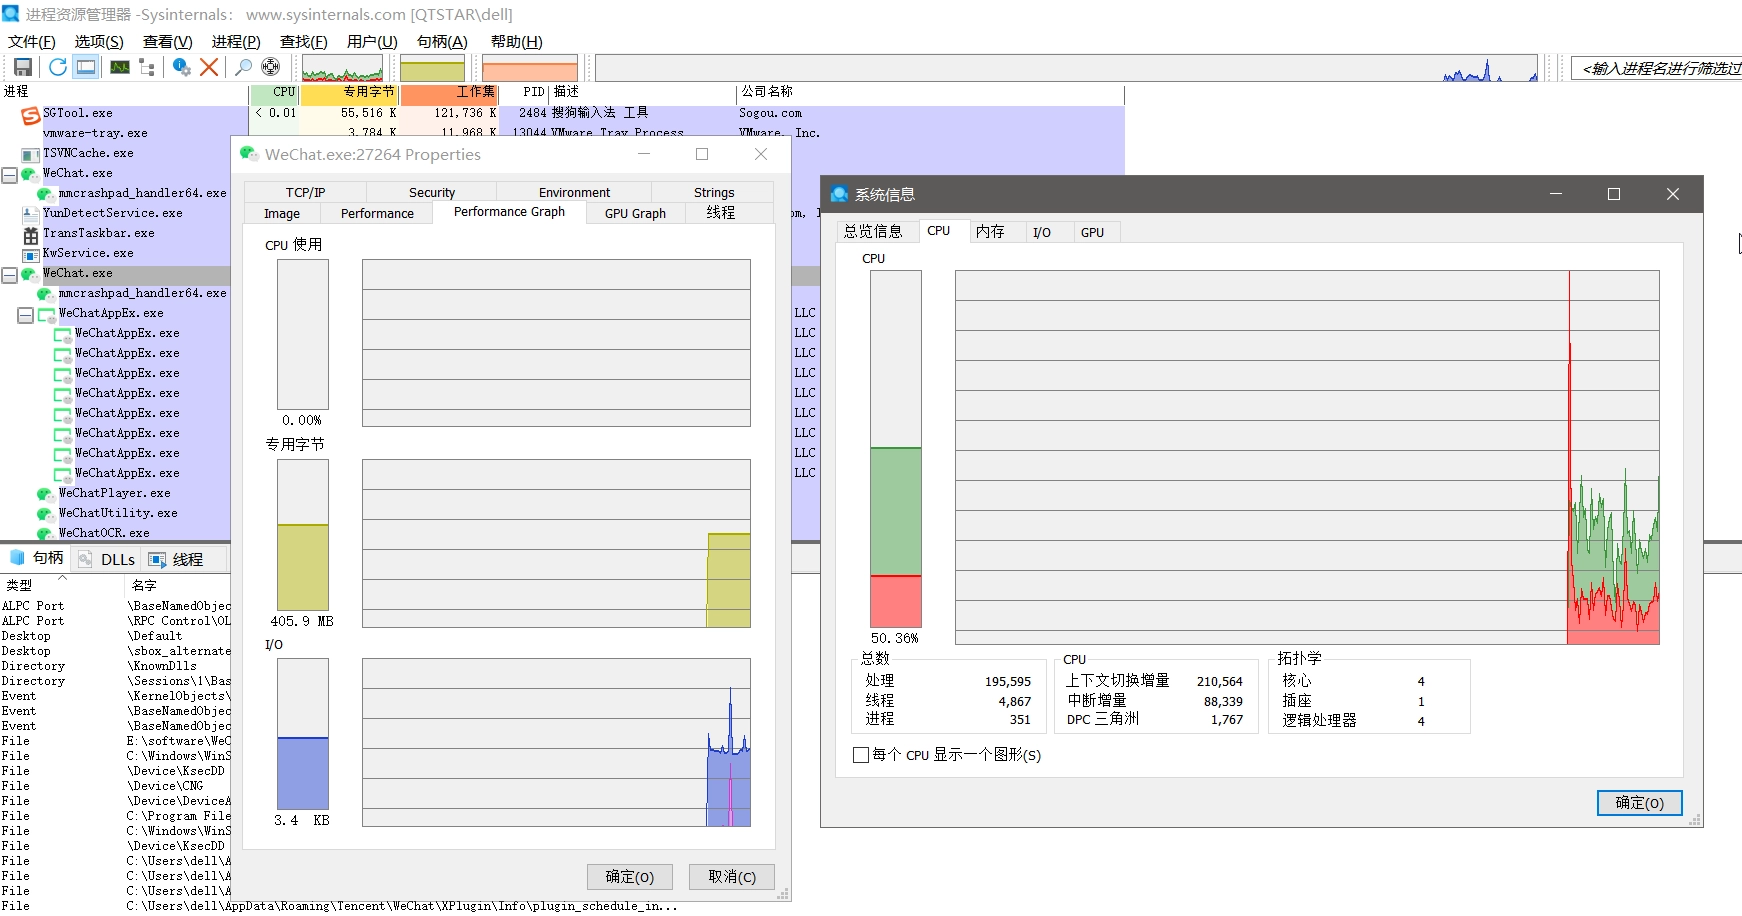Image resolution: width=1742 pixels, height=916 pixels.
Task: Open the 文件(F) menu
Action: (x=31, y=41)
